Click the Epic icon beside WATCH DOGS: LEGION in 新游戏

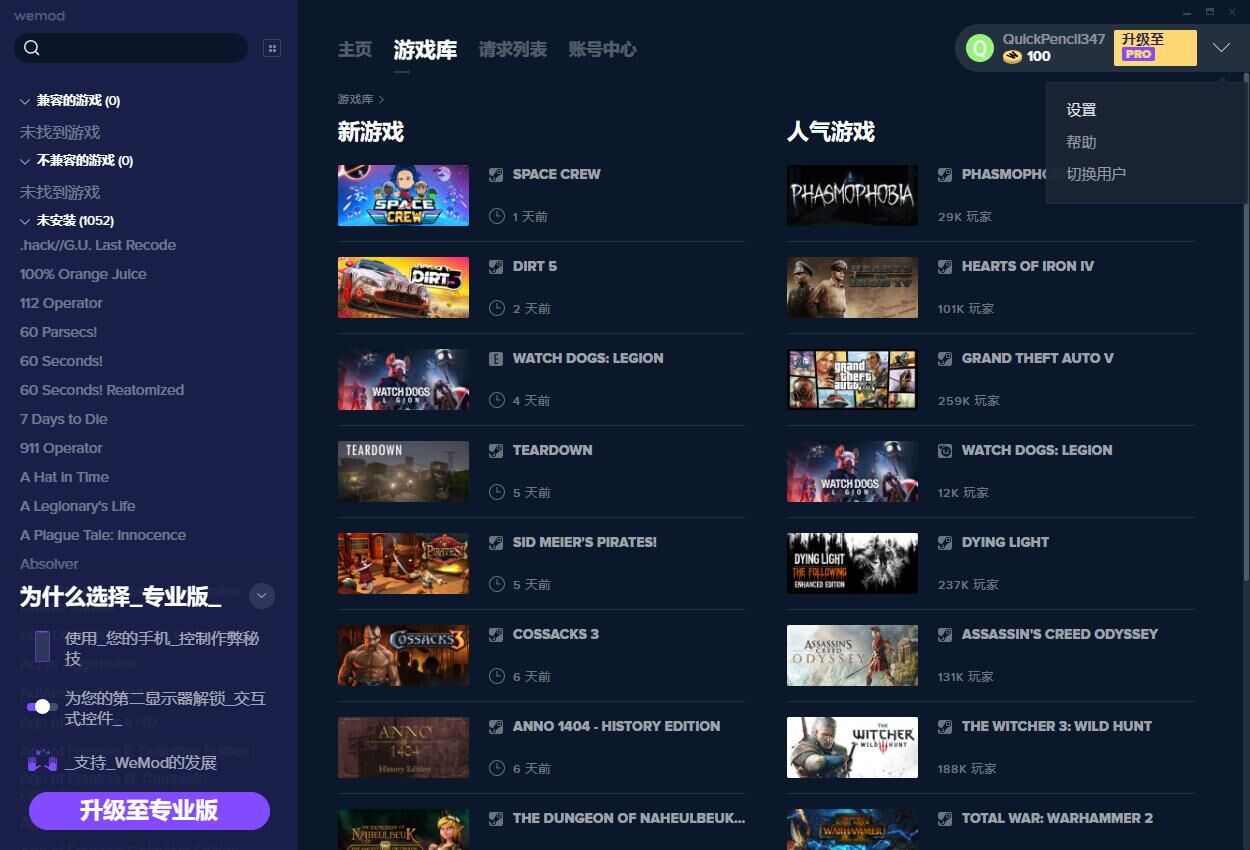(x=496, y=358)
